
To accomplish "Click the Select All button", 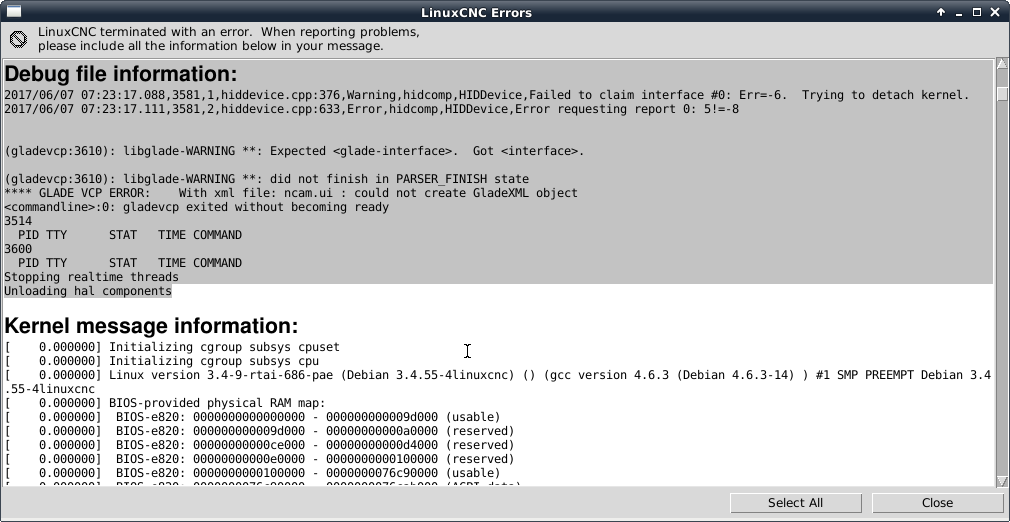I will pos(796,503).
